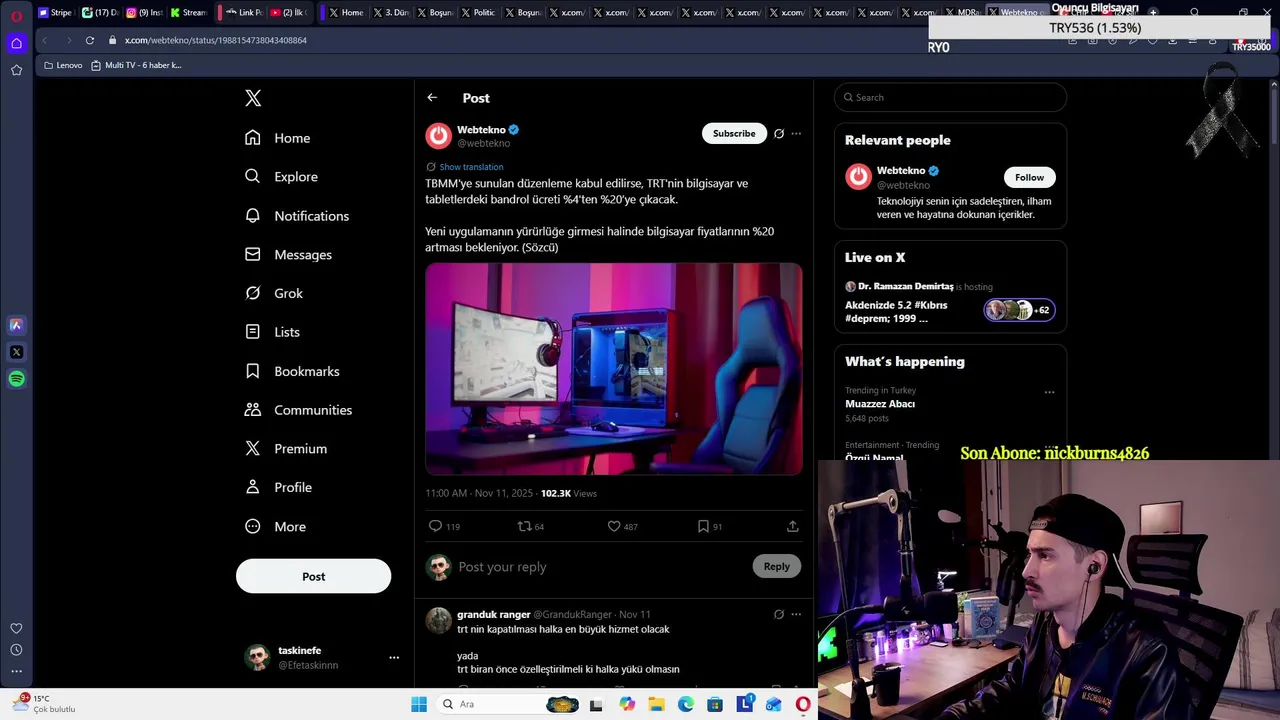Open Opera sidebar history clock icon
Screen dimensions: 1280x720
16,650
